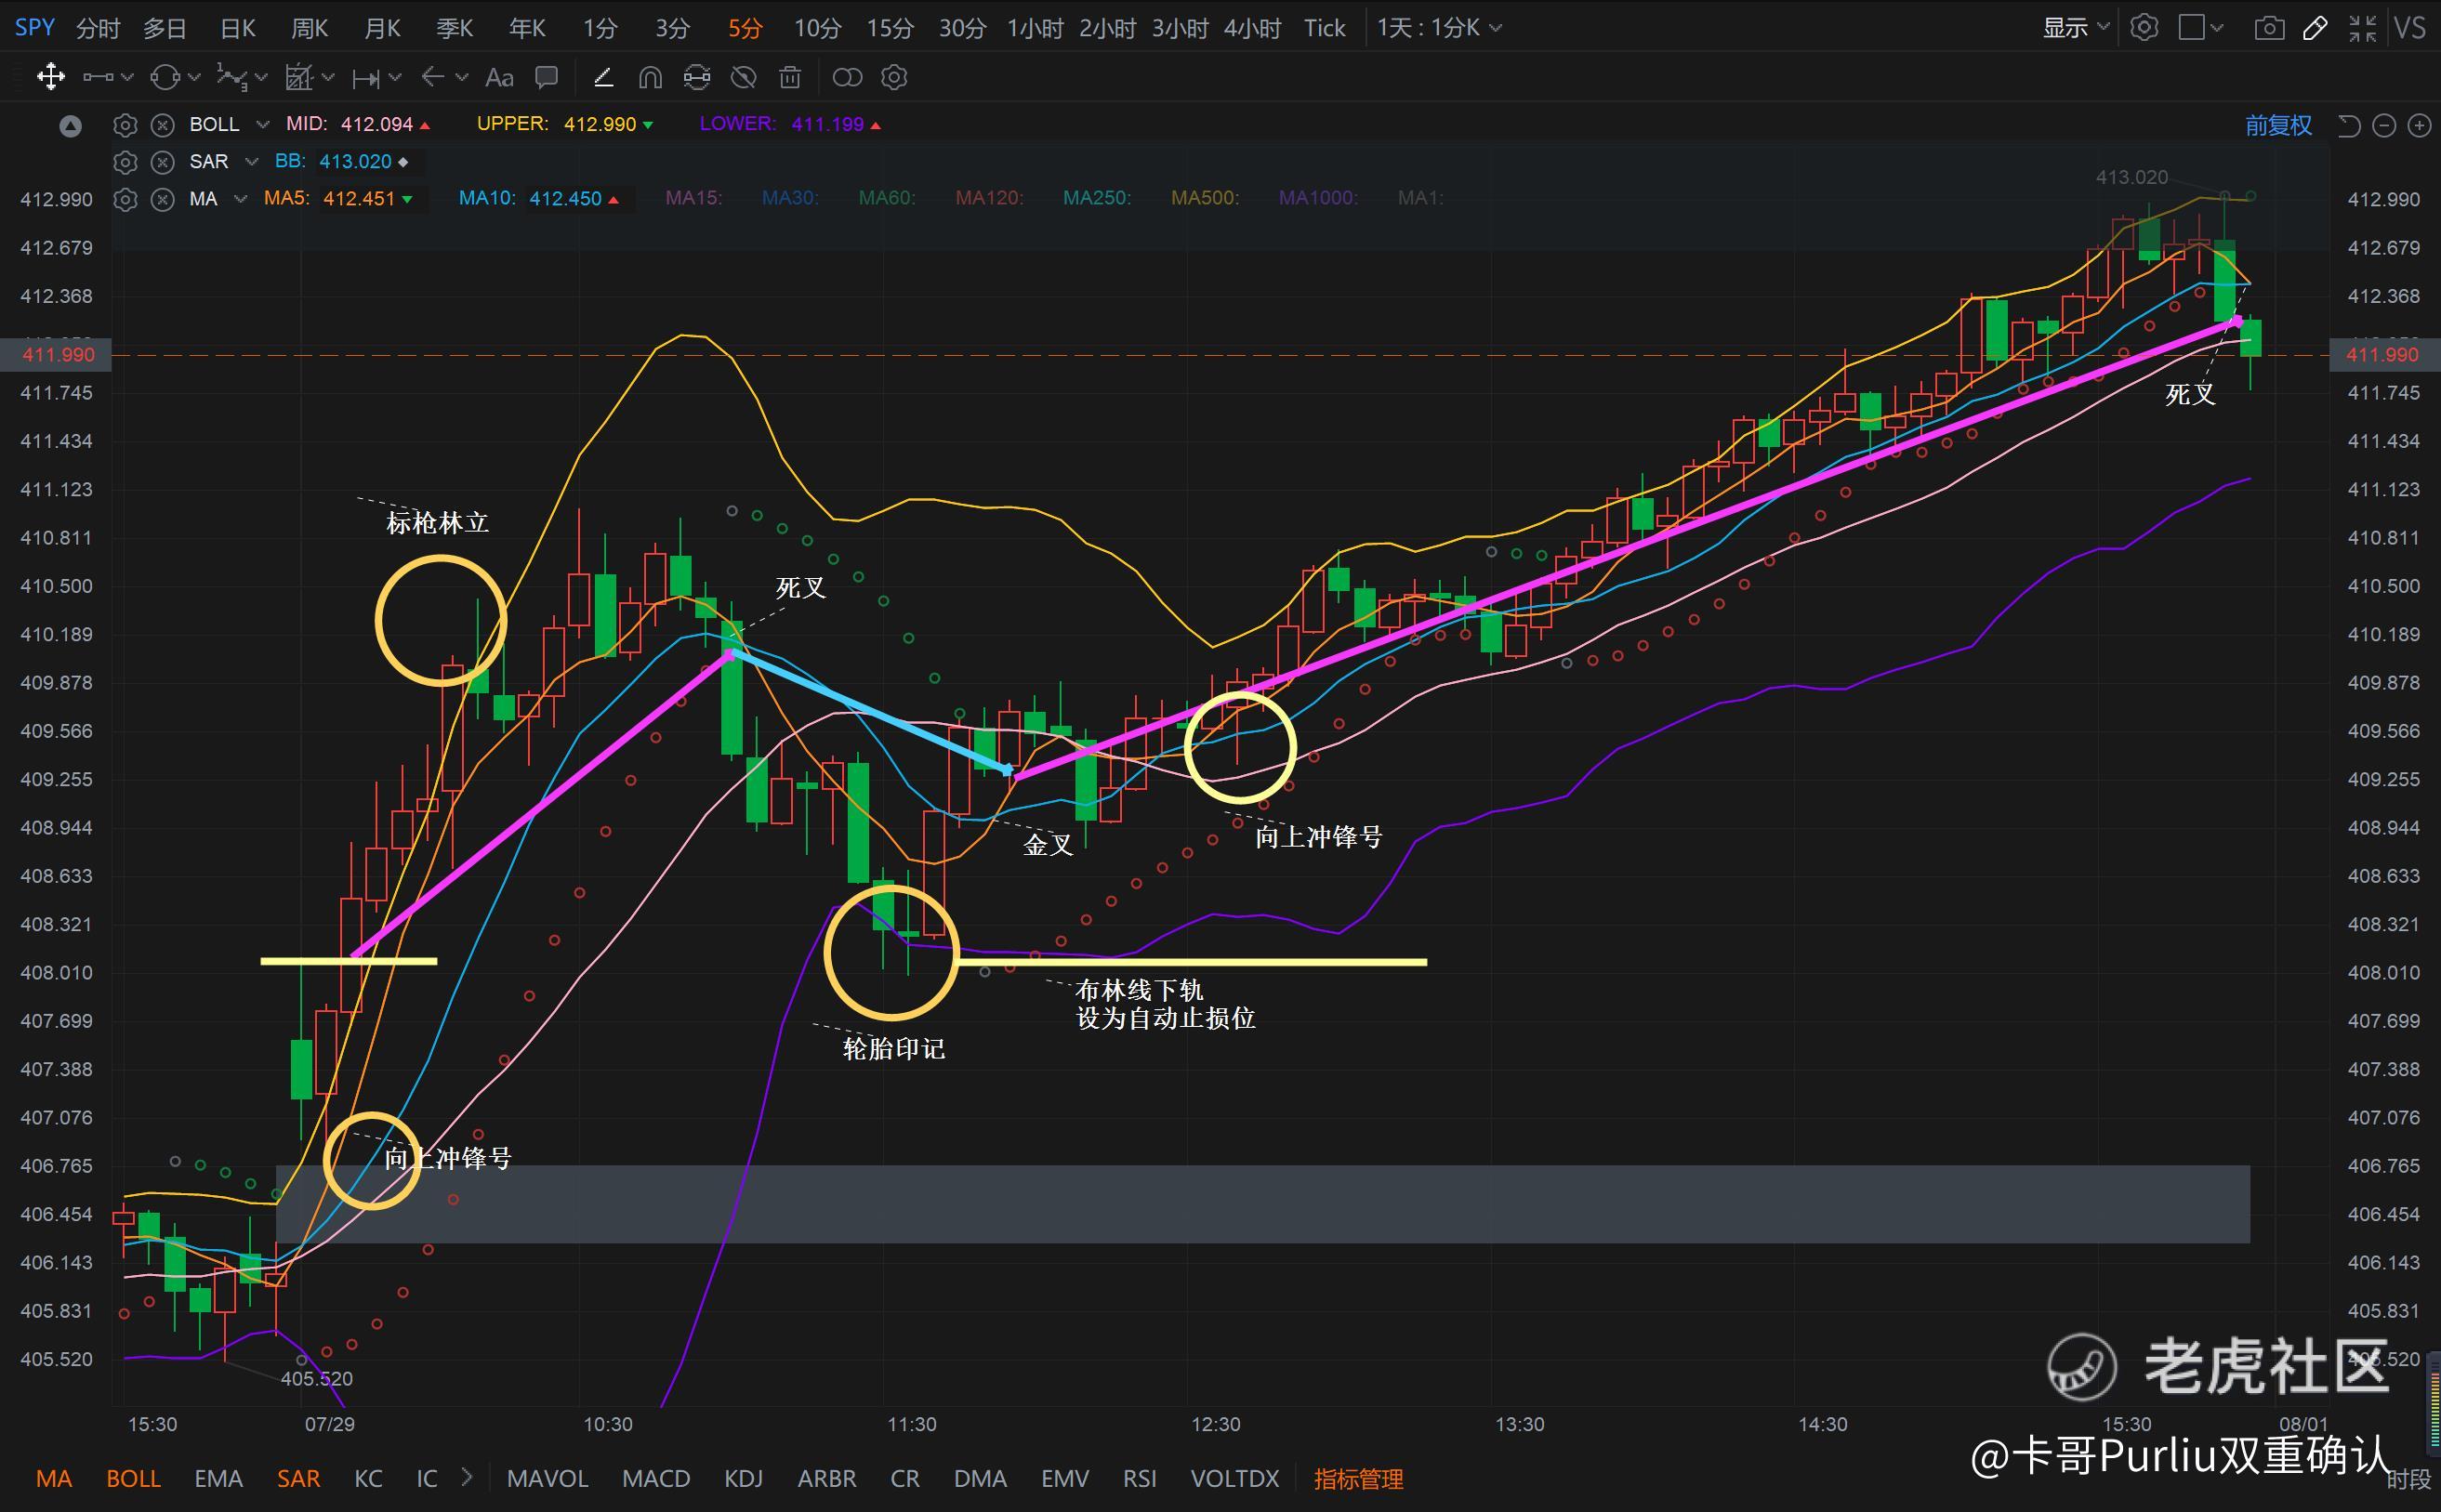
Task: Select the circle shape drawing tool
Action: 165,77
